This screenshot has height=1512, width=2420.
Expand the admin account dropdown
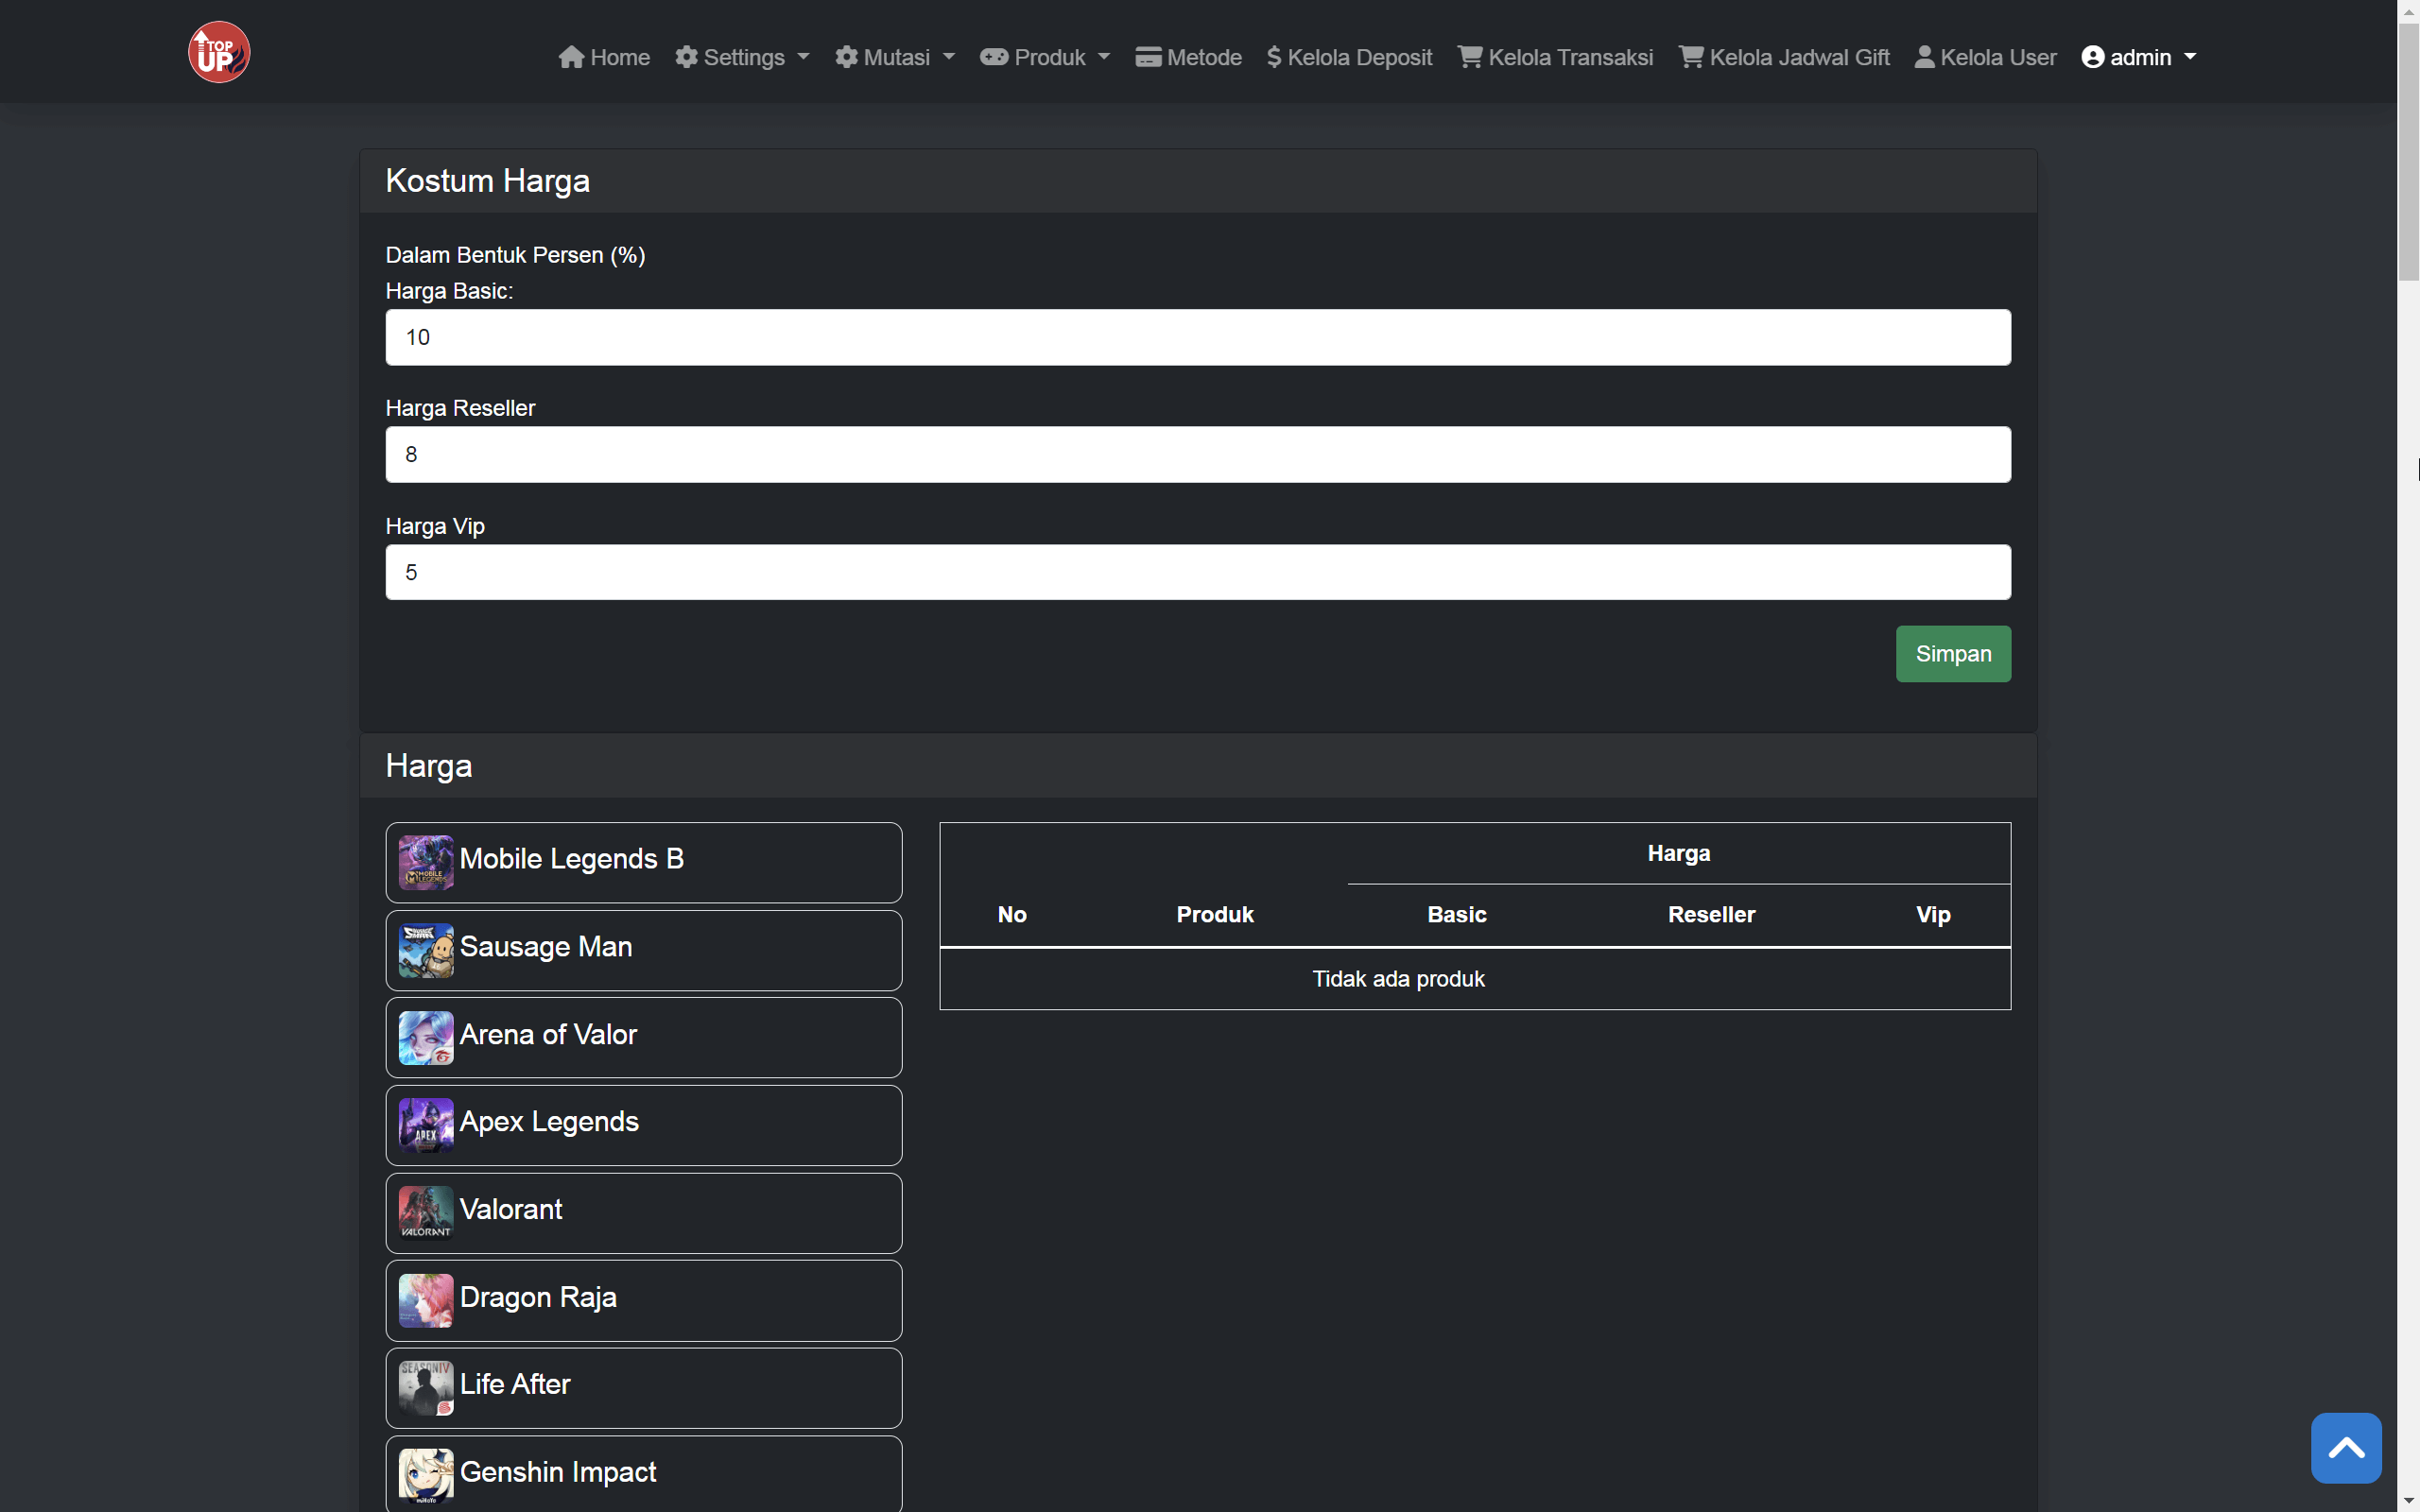tap(2139, 57)
